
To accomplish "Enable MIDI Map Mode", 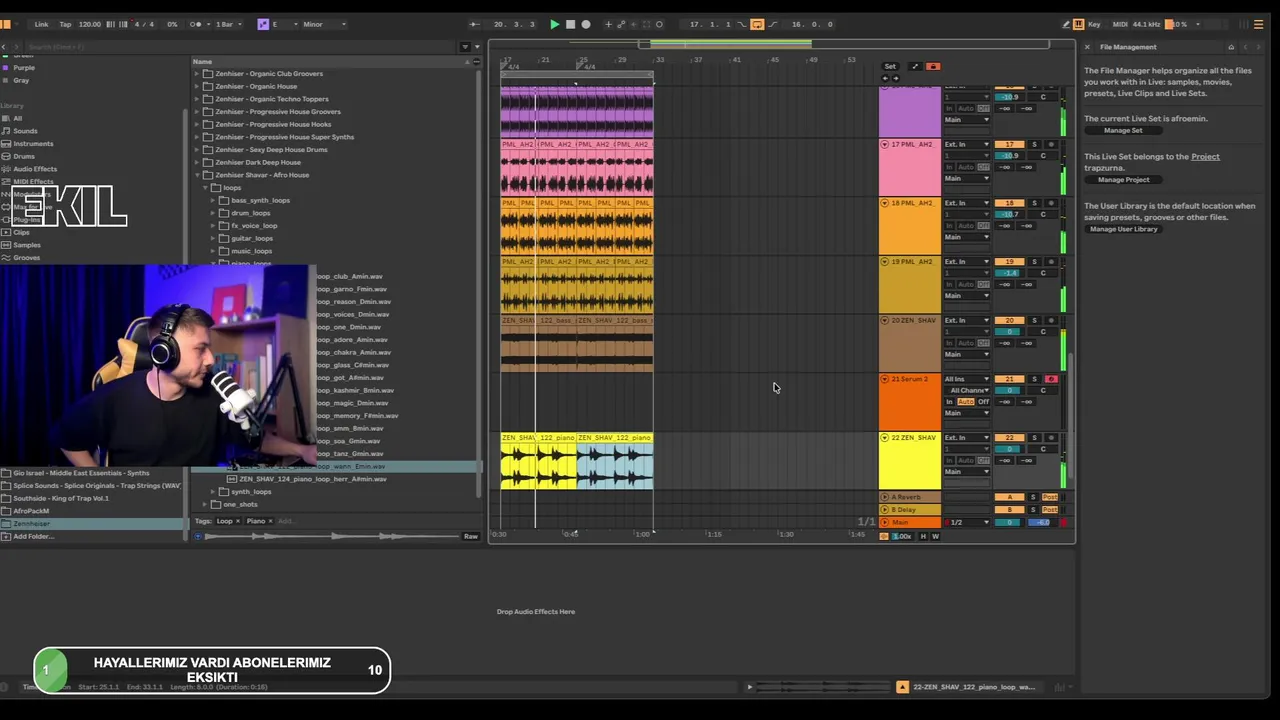I will point(1120,24).
